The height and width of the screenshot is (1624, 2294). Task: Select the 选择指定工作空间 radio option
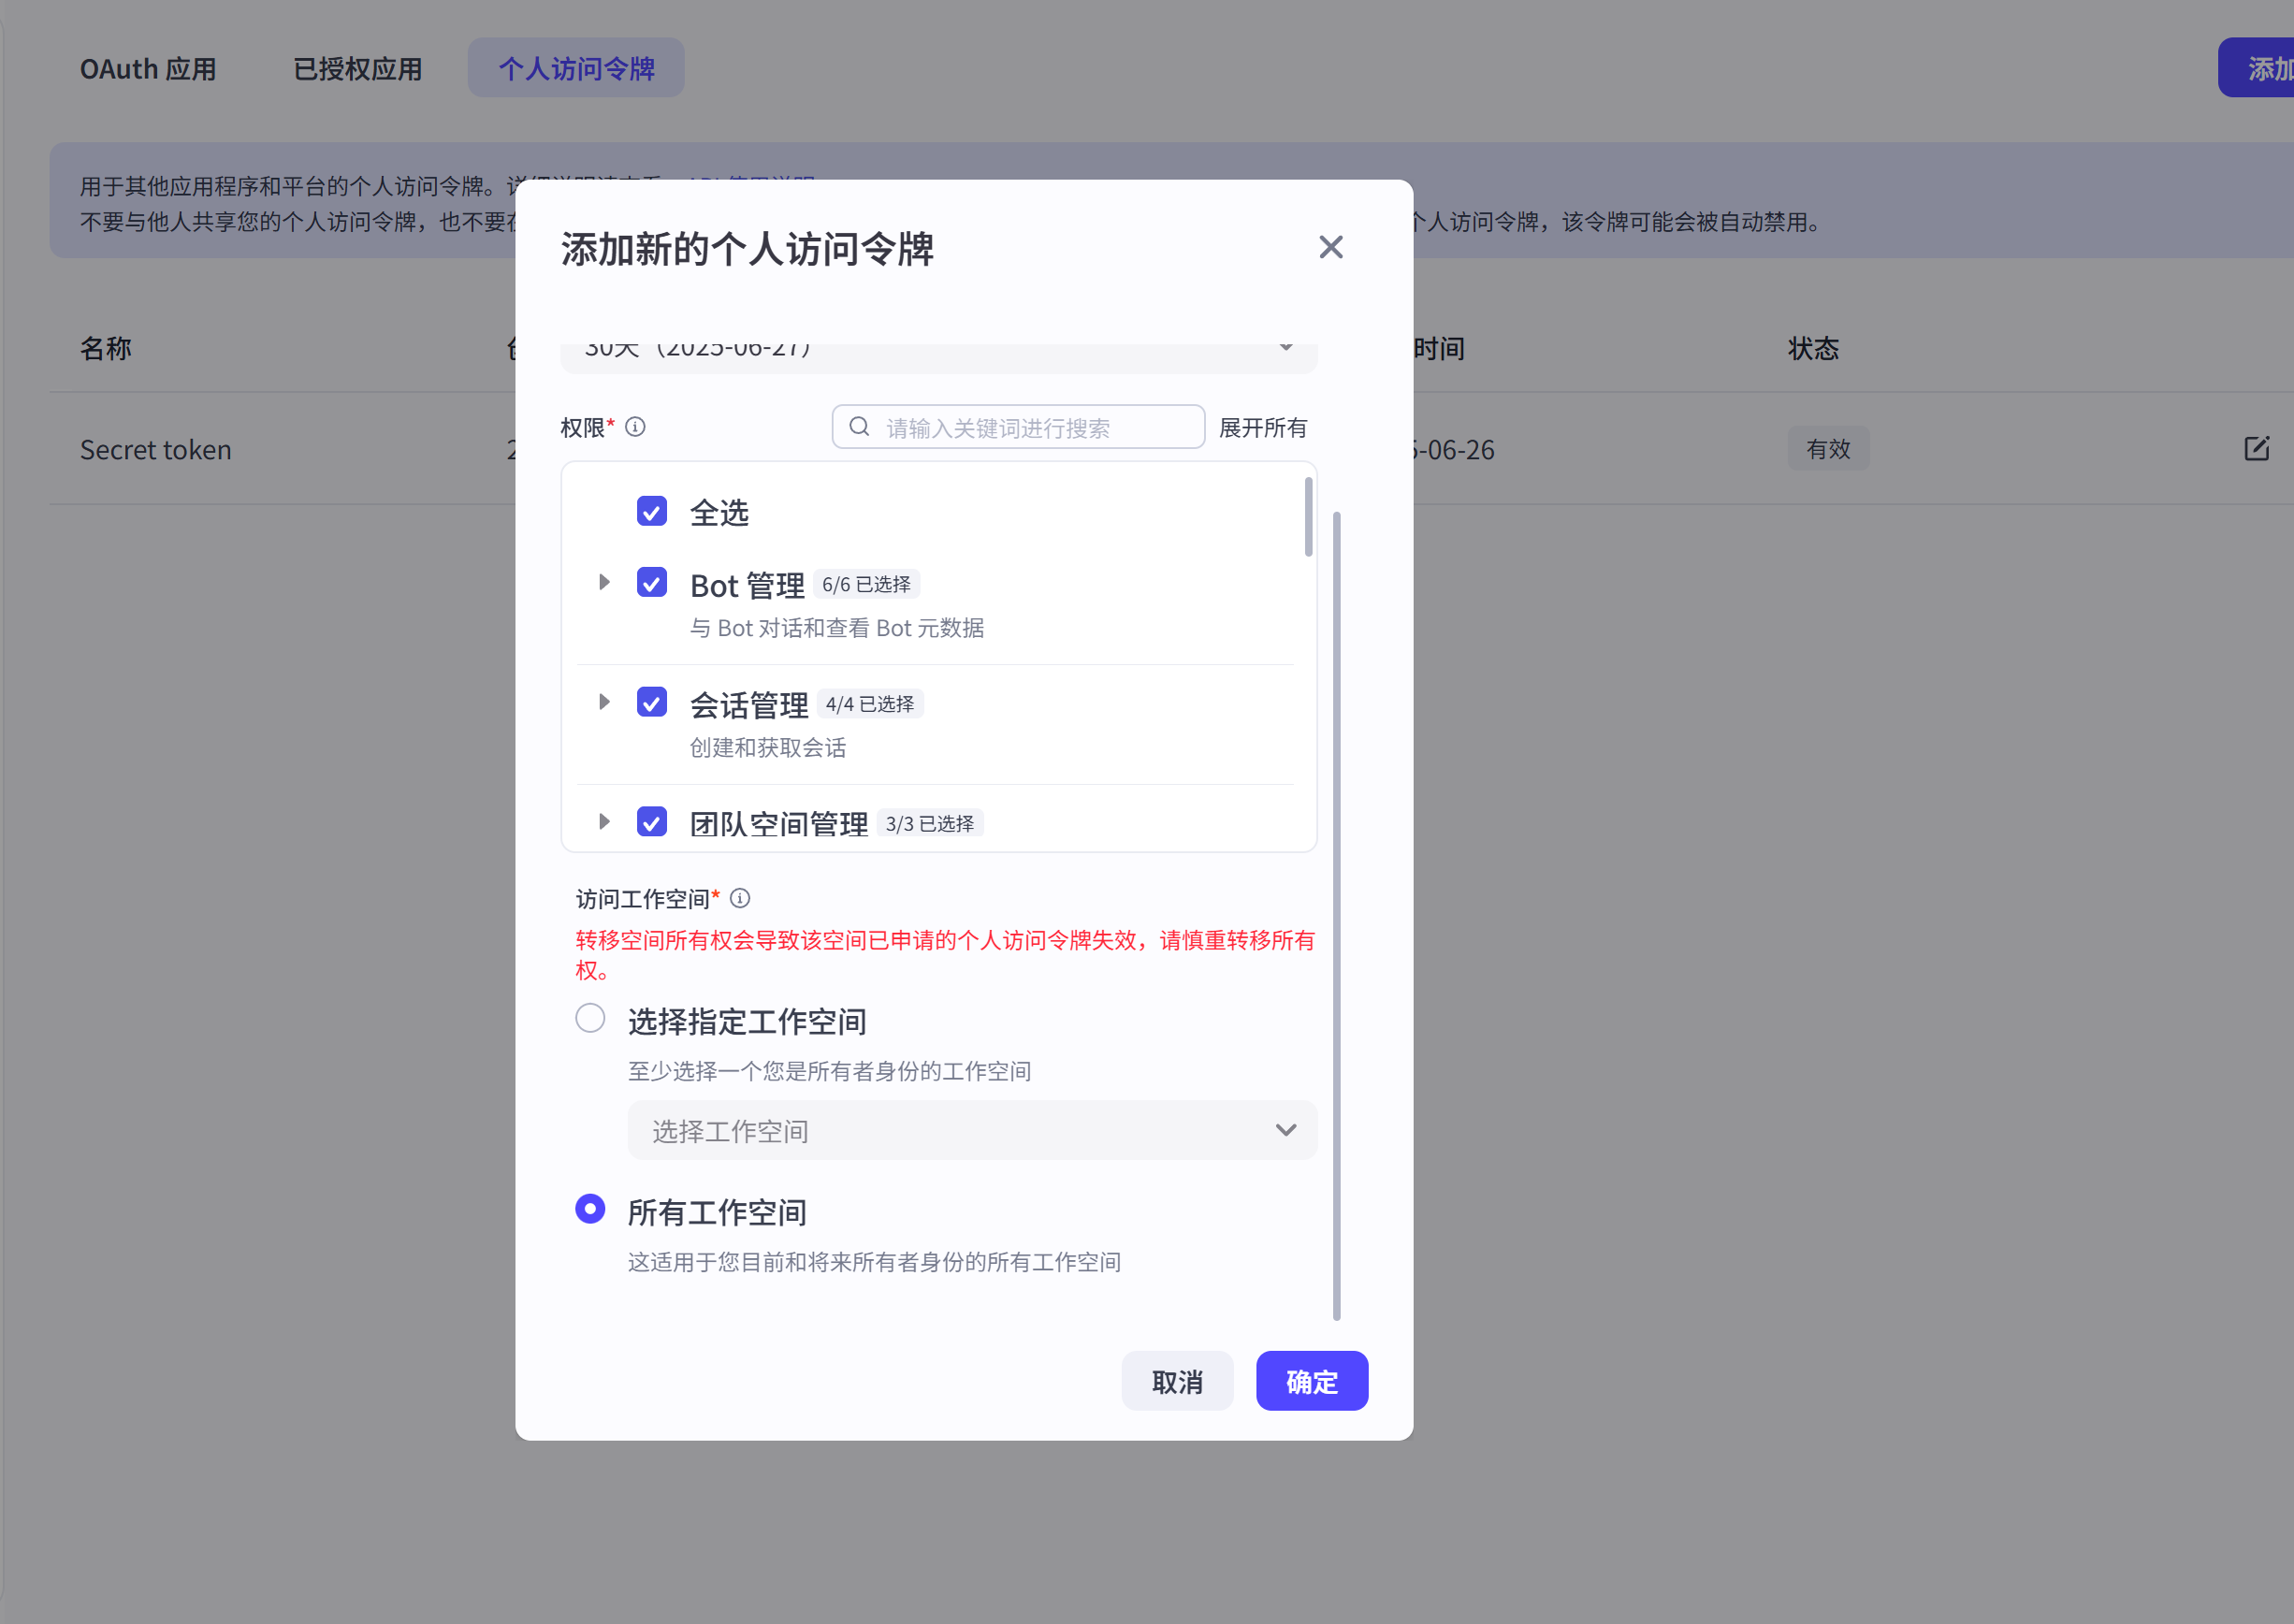590,1018
